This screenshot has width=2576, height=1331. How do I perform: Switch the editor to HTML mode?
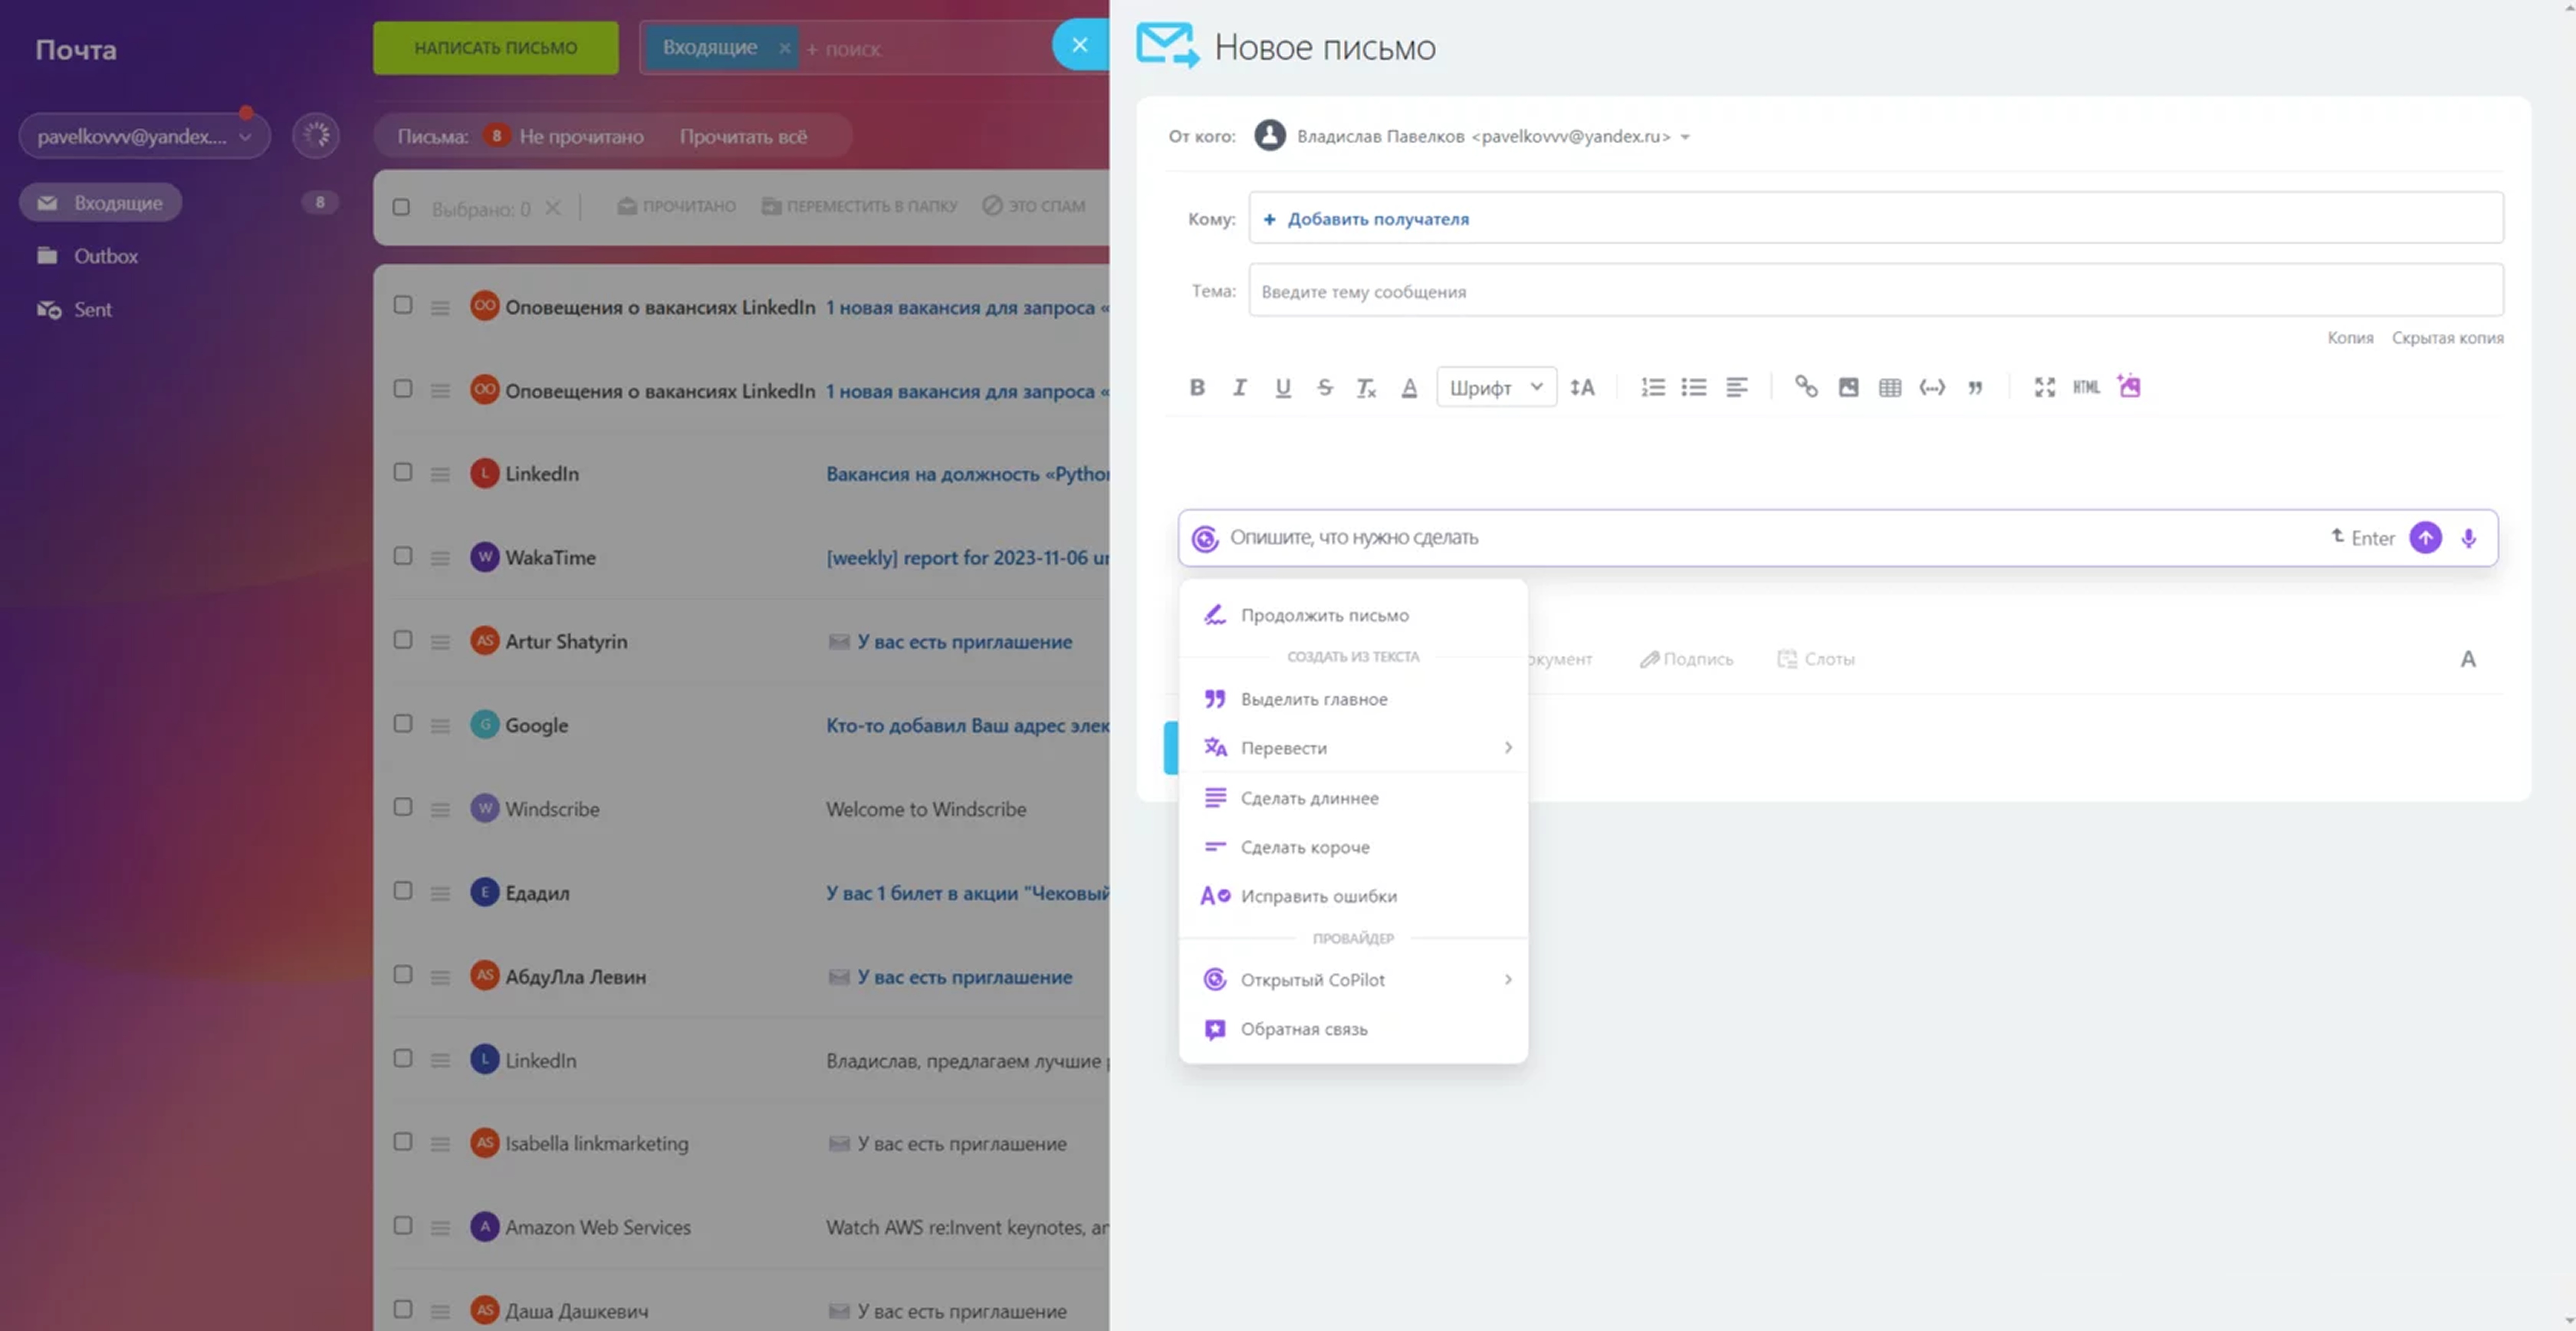point(2086,387)
